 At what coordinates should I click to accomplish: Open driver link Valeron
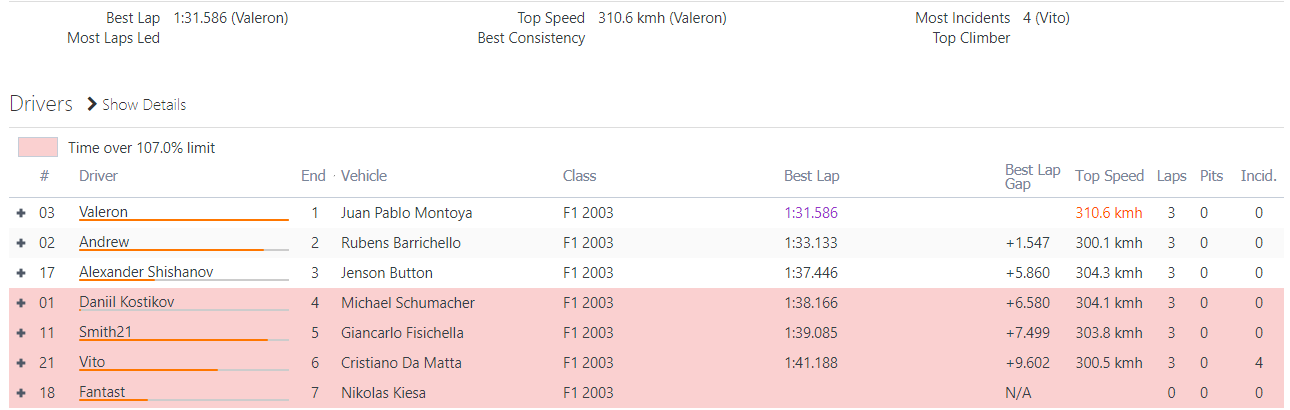click(103, 212)
